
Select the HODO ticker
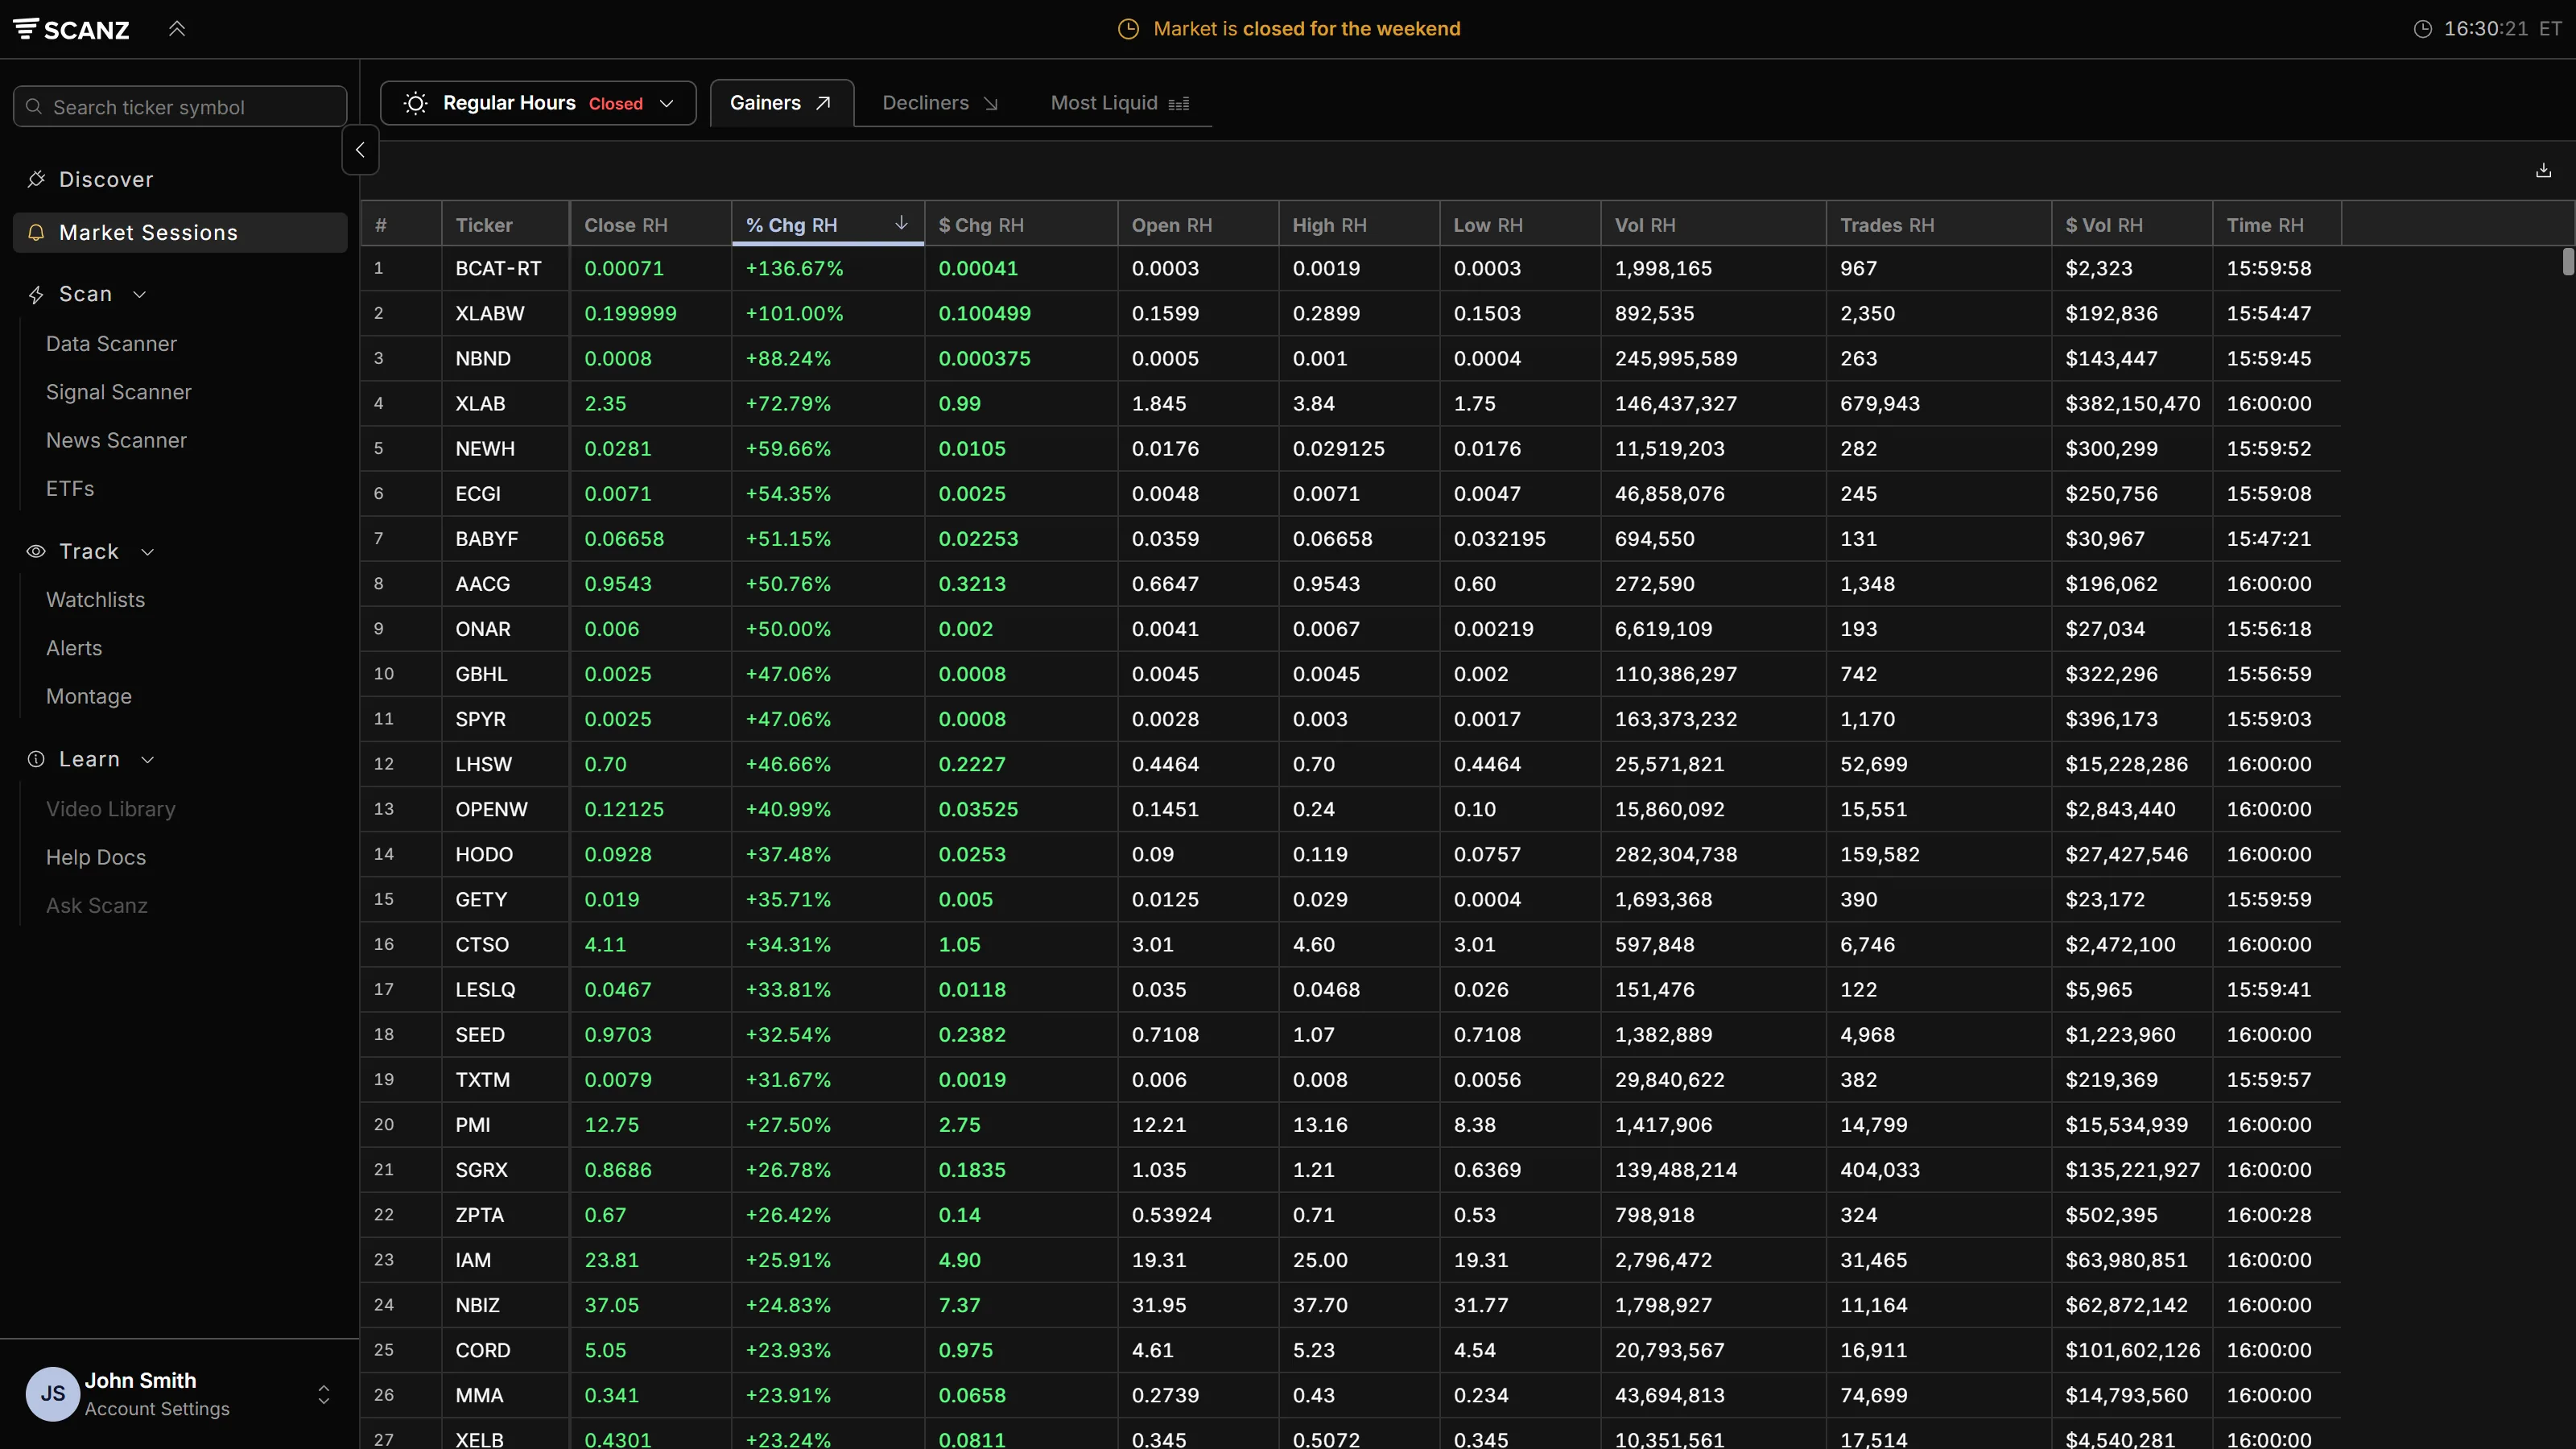point(484,854)
